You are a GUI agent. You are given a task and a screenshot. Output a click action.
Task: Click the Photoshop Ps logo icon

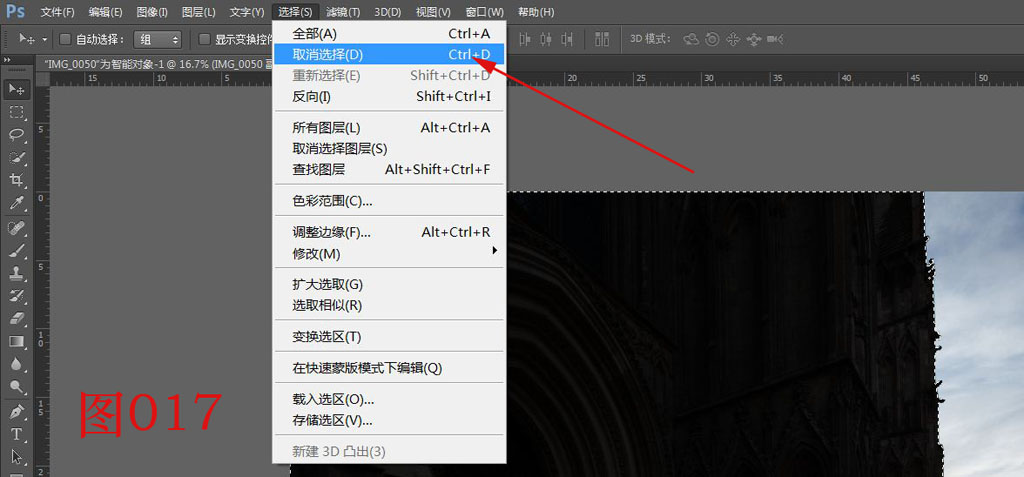[x=16, y=11]
